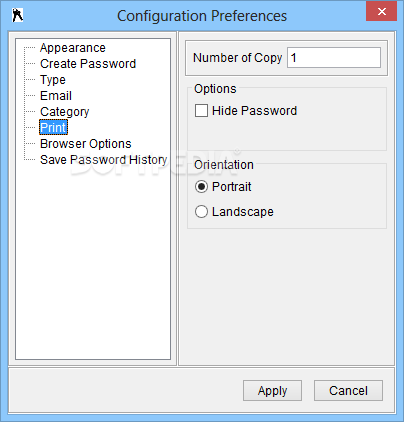
Task: Click the Landscape label text
Action: pyautogui.click(x=243, y=212)
